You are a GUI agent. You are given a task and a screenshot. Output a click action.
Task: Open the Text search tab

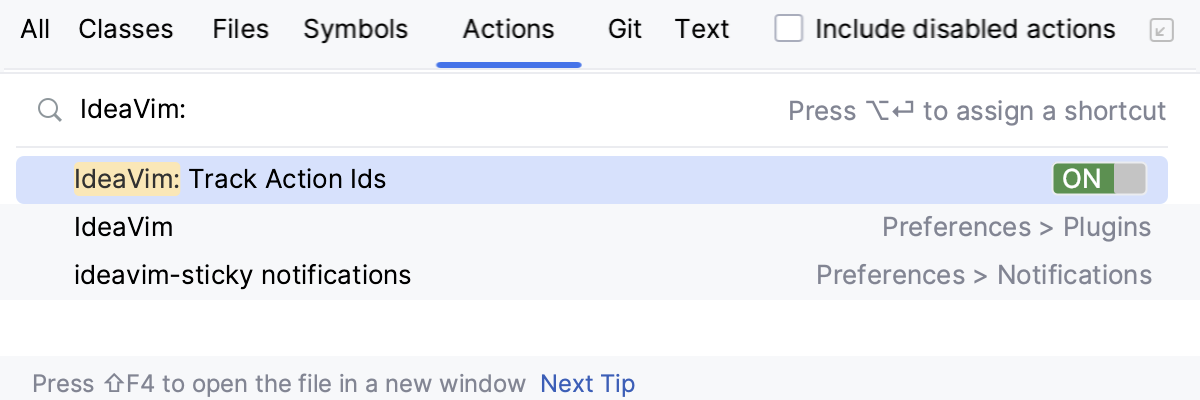(x=702, y=30)
